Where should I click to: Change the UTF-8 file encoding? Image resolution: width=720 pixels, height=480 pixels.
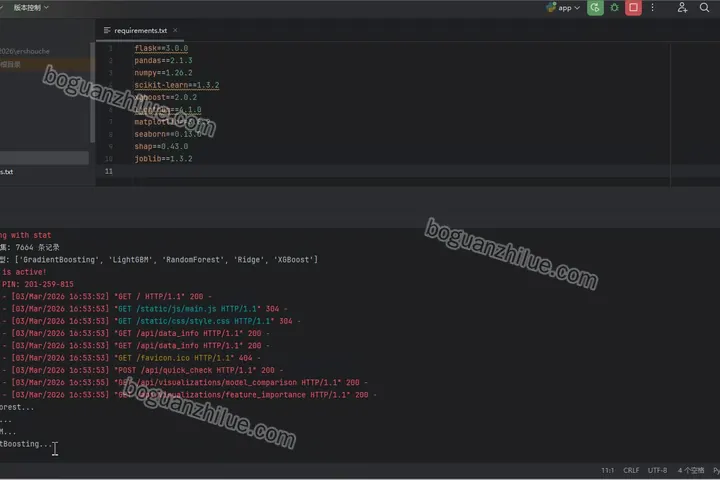click(657, 470)
